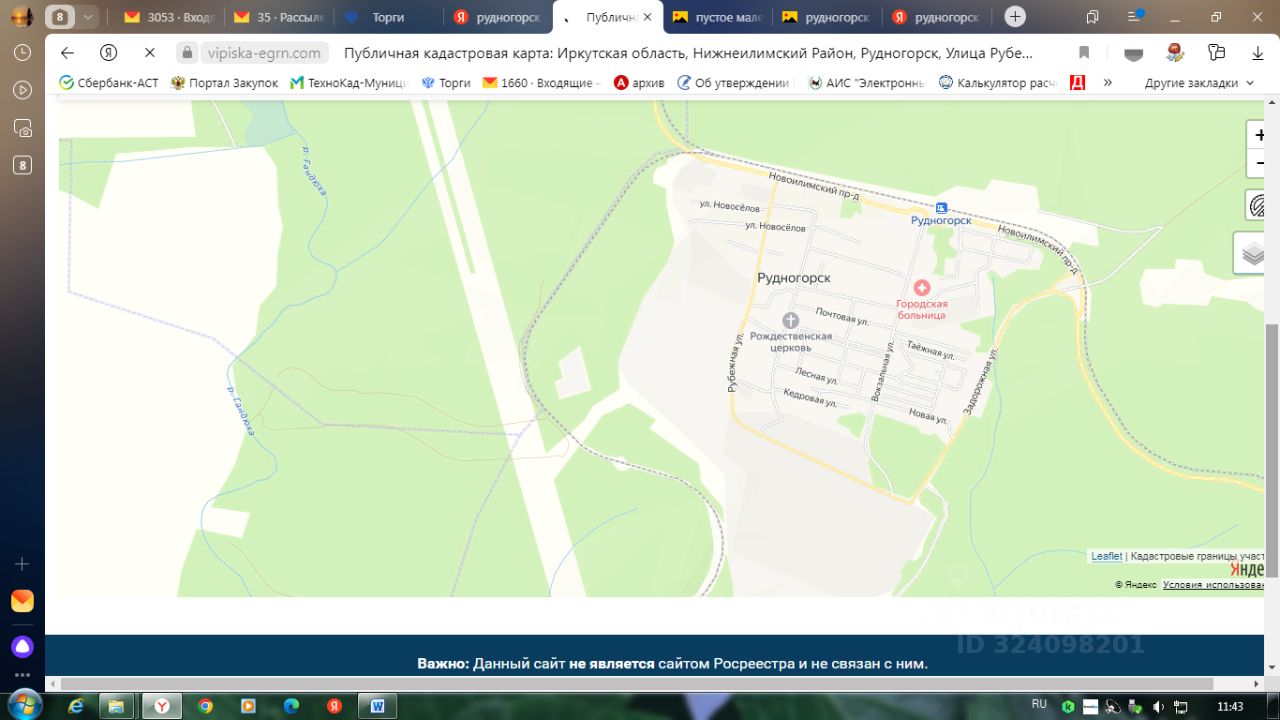Zoom in on the cadastral map
This screenshot has height=720, width=1280.
click(x=1258, y=135)
